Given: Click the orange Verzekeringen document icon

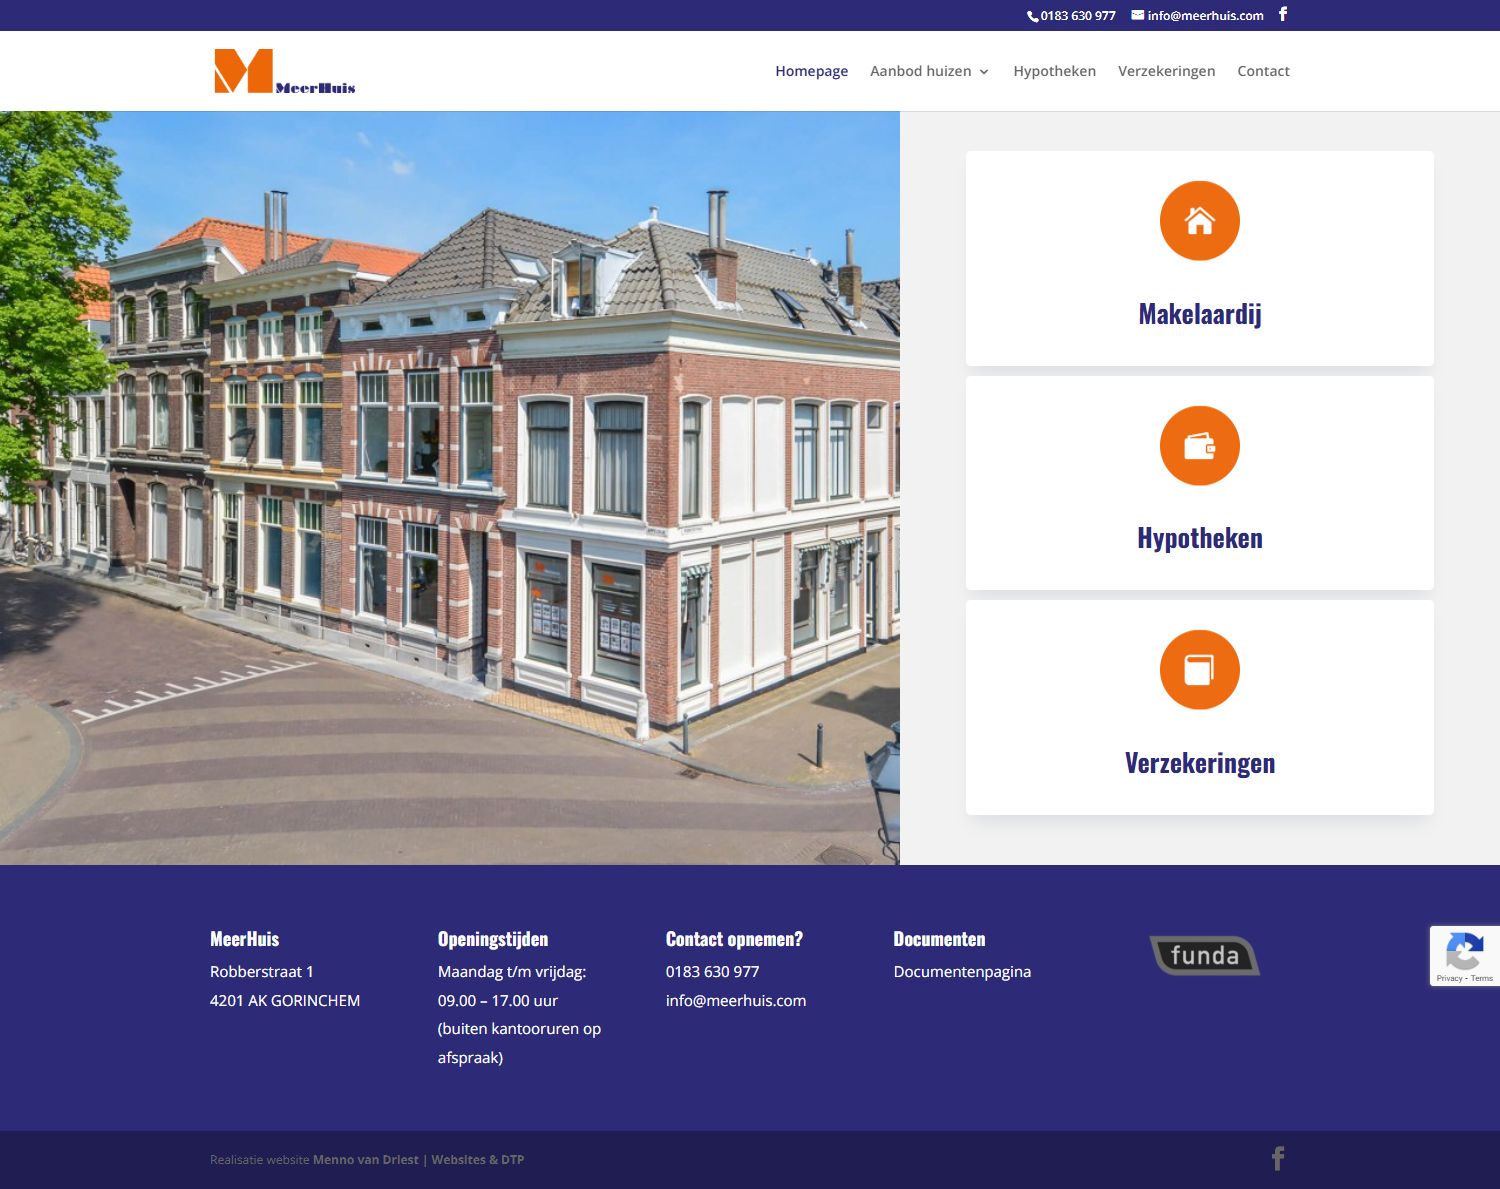Looking at the screenshot, I should pyautogui.click(x=1199, y=668).
